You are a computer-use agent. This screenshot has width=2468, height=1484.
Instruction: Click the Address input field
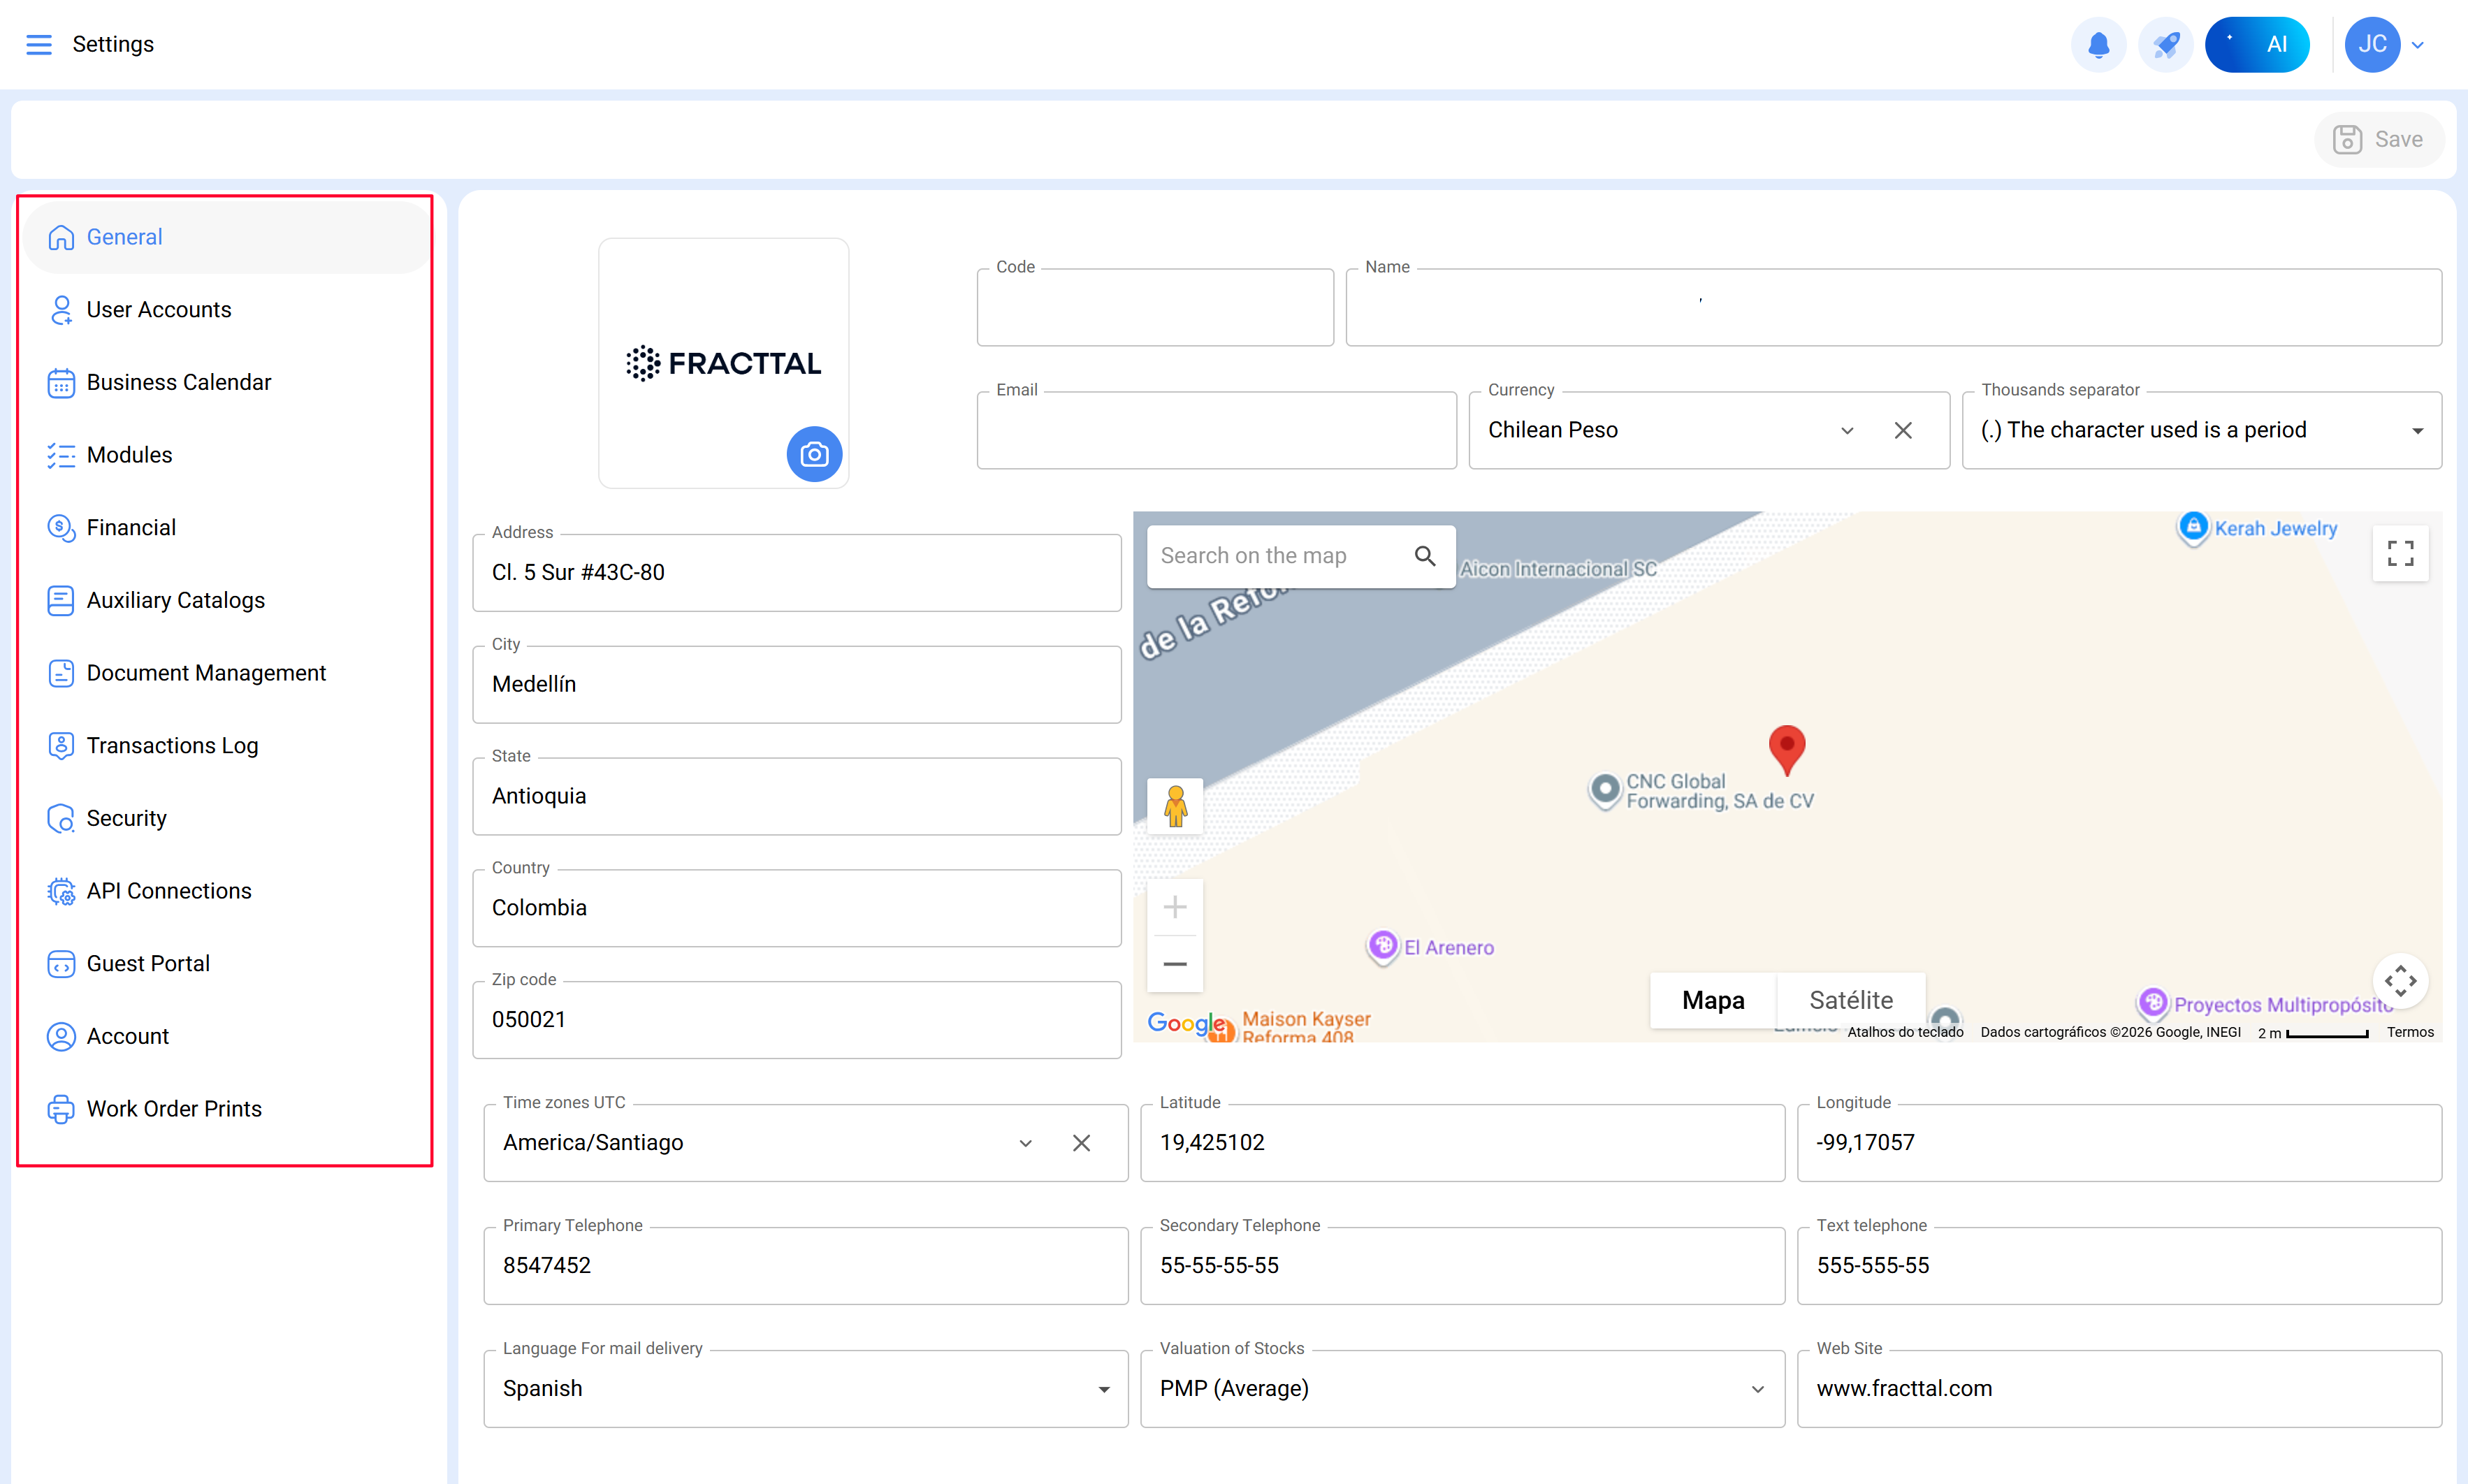796,573
